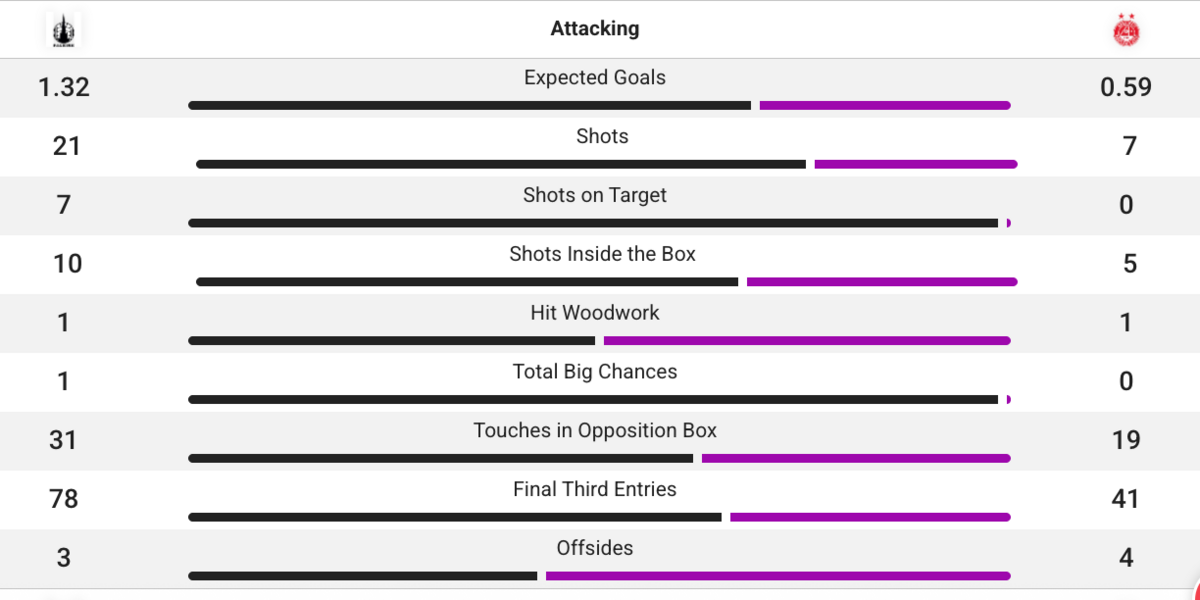Image resolution: width=1200 pixels, height=600 pixels.
Task: Click the Hit Woodwork comparison bar
Action: click(600, 340)
